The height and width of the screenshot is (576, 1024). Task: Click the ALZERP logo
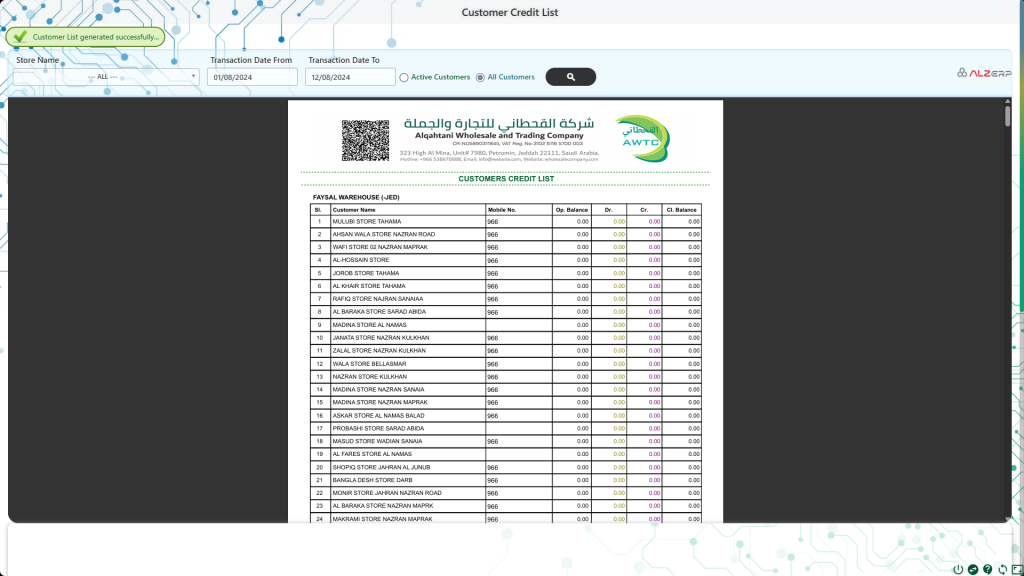pyautogui.click(x=984, y=73)
